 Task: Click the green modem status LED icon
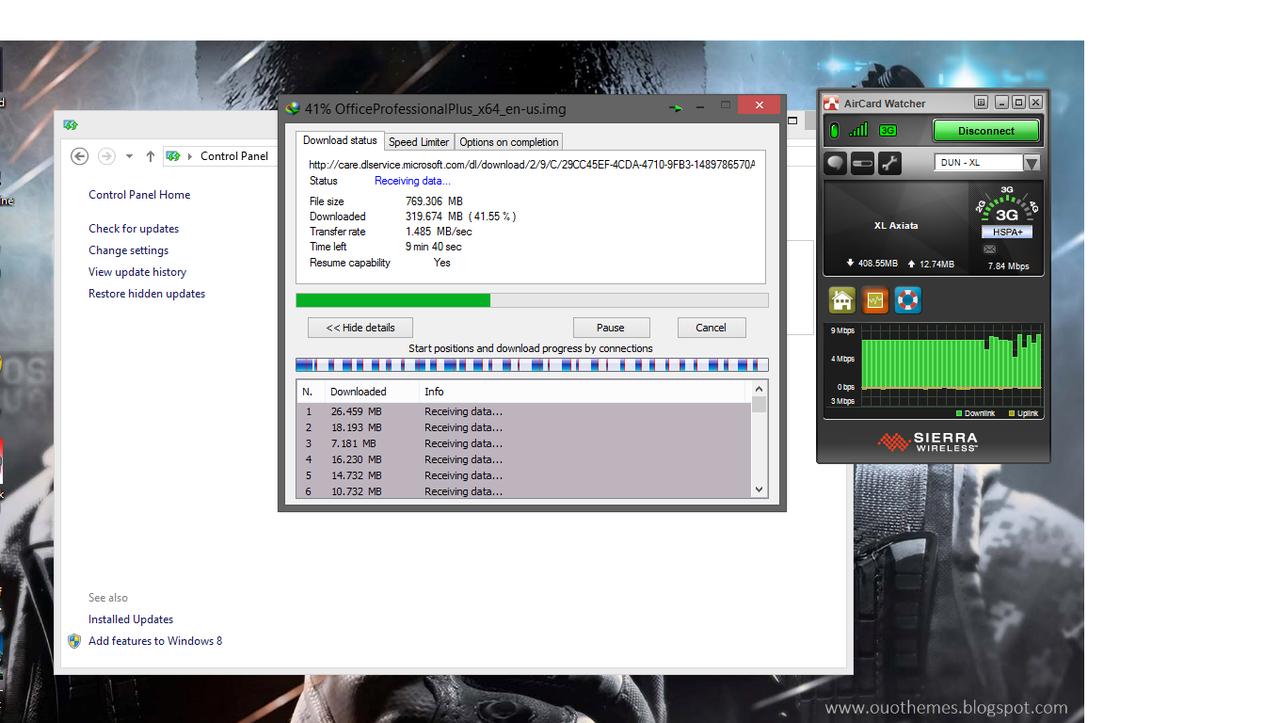(834, 131)
